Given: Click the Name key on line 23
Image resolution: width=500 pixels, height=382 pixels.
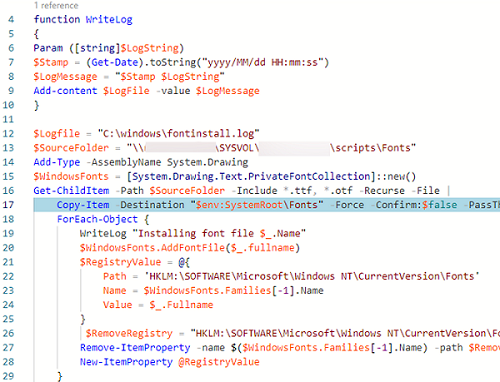Looking at the screenshot, I should coord(114,291).
